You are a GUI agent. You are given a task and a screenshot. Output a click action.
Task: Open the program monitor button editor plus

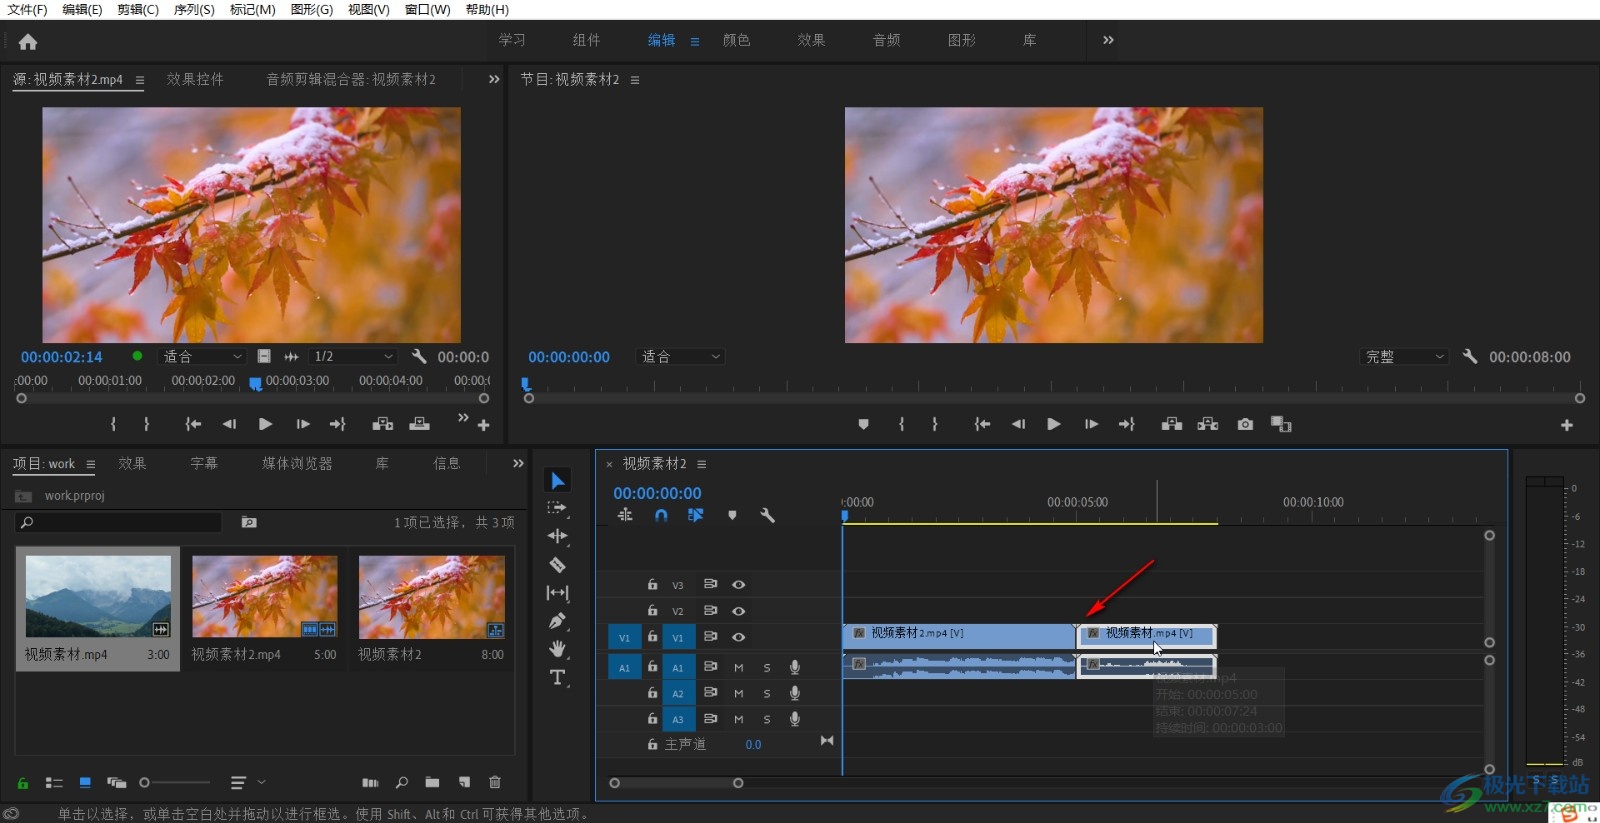coord(1567,425)
